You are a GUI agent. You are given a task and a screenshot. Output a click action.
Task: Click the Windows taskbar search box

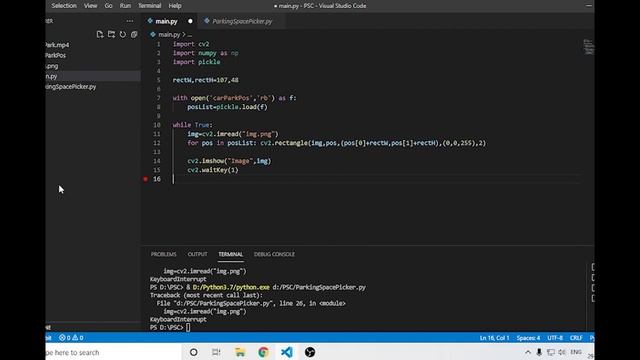pos(113,352)
